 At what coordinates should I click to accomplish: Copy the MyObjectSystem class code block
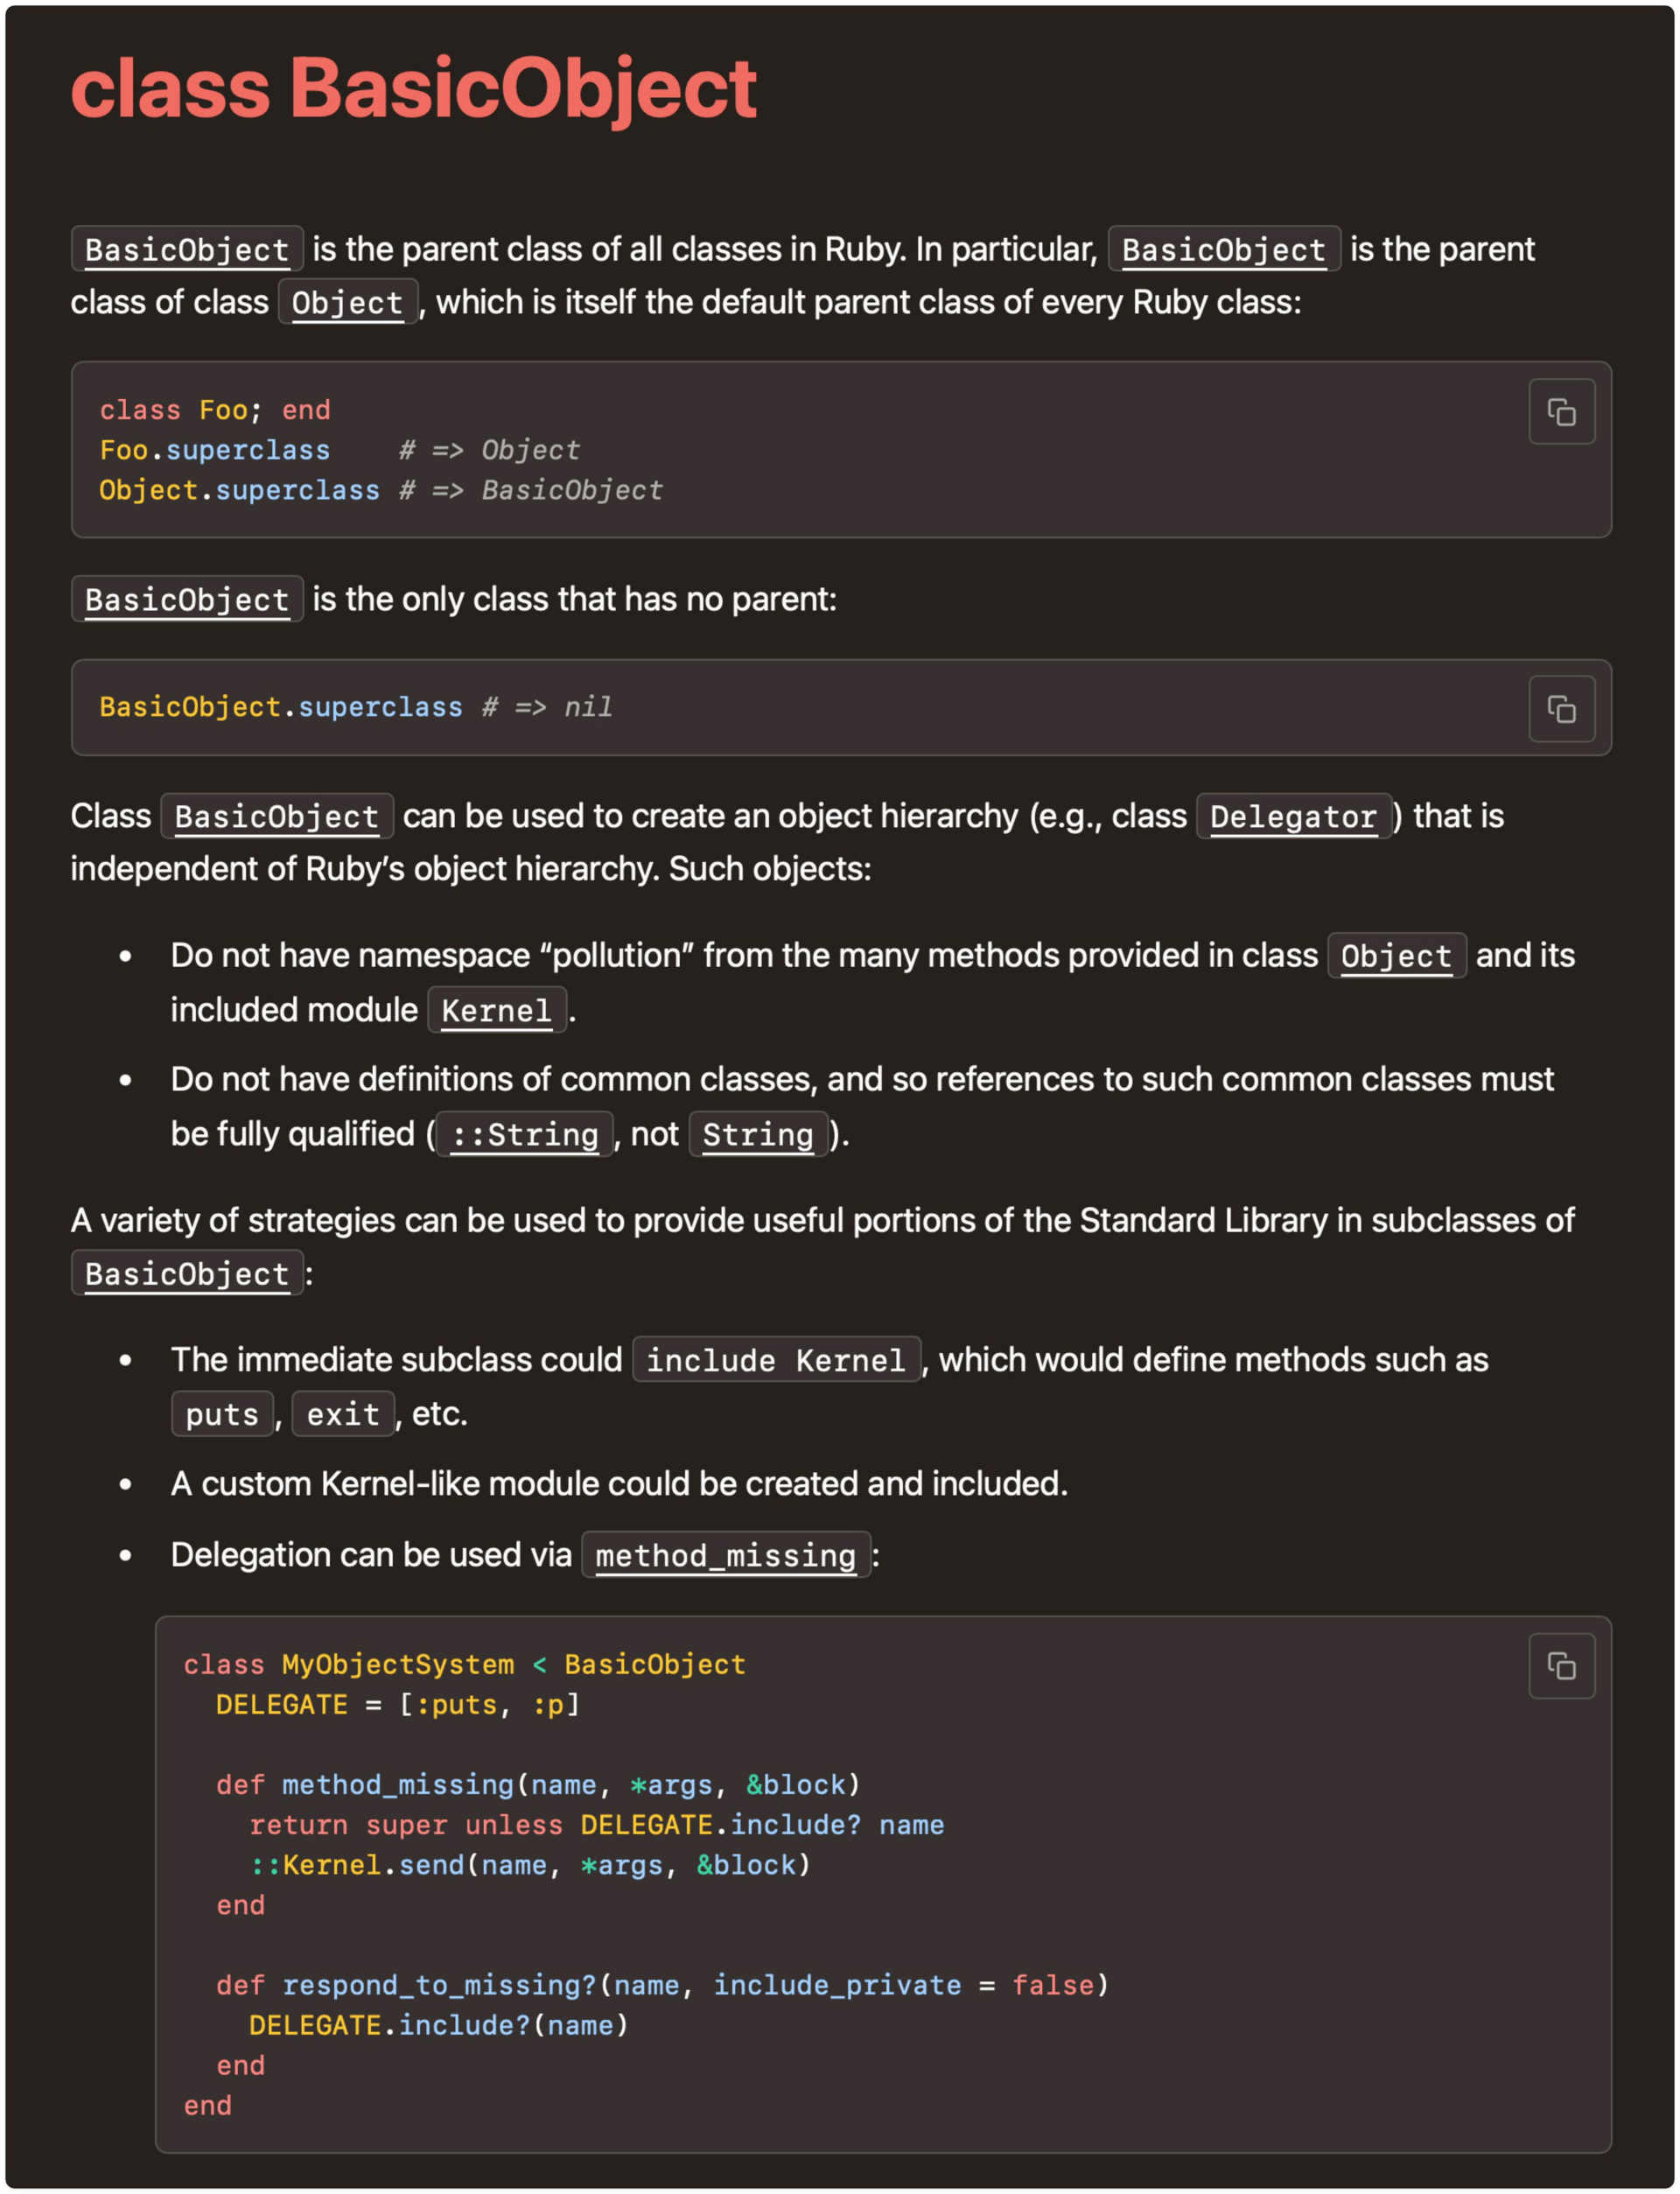(x=1561, y=1666)
